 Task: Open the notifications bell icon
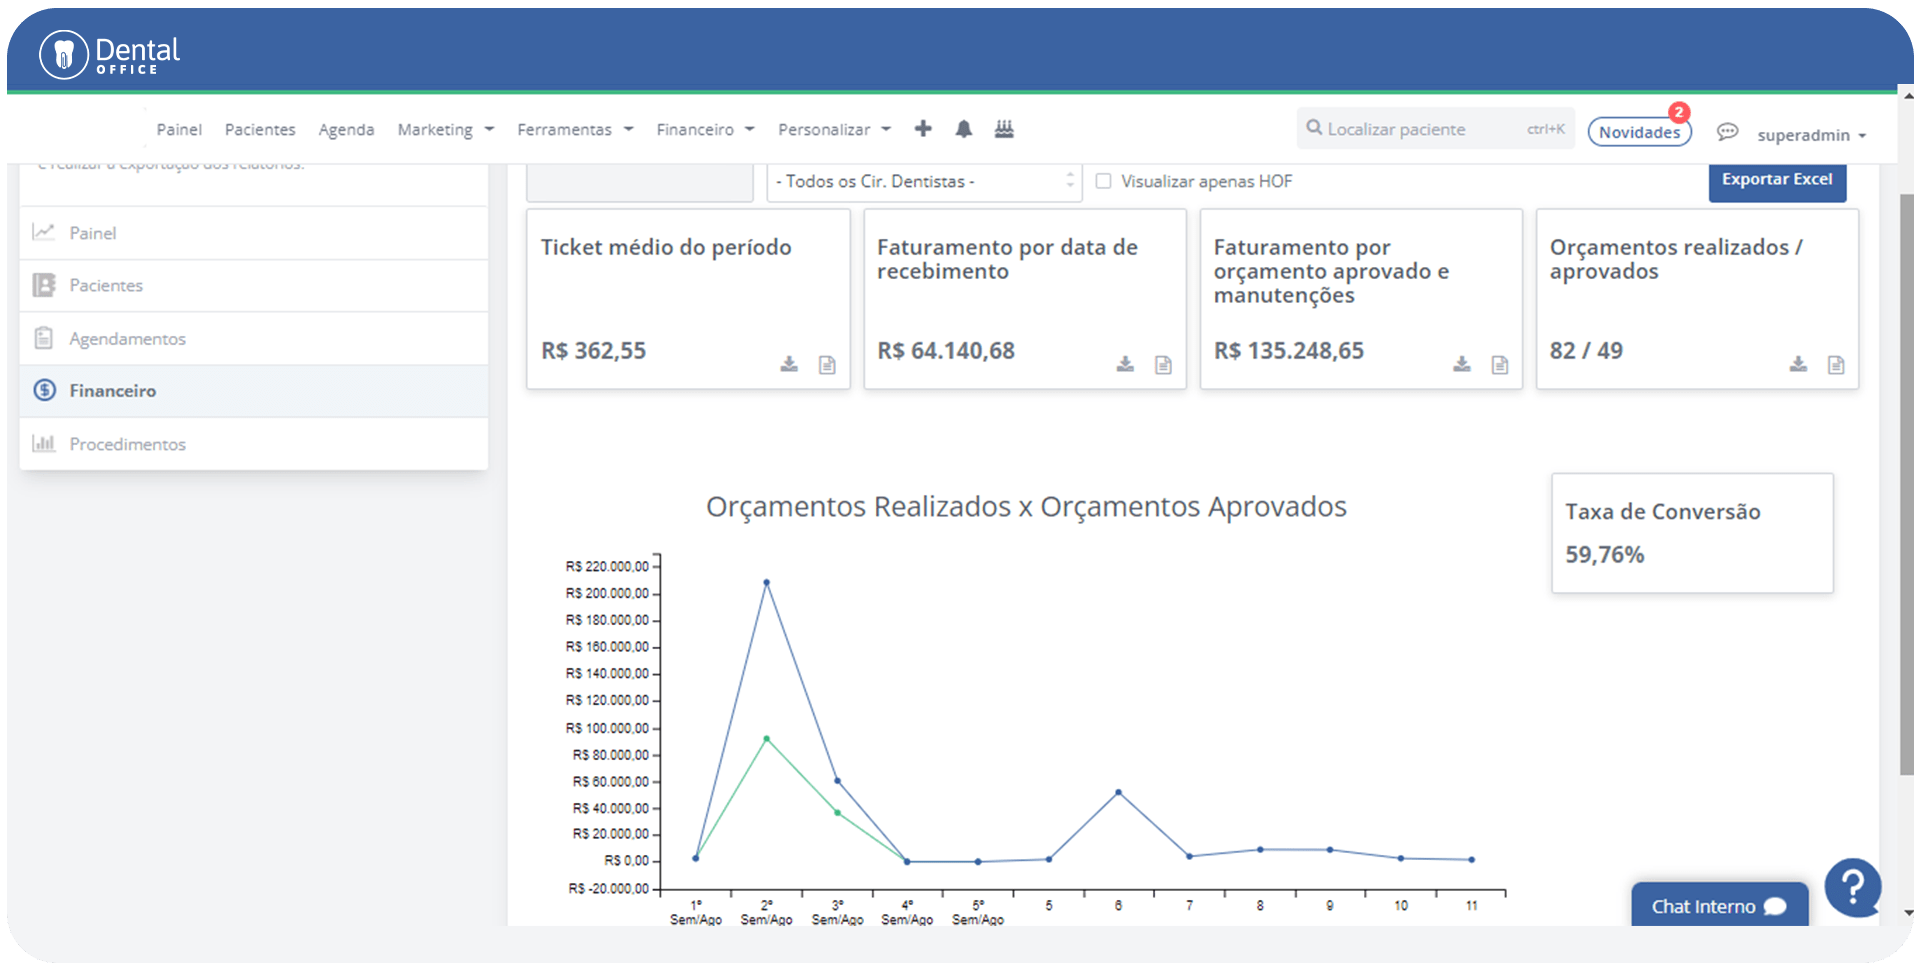coord(963,128)
